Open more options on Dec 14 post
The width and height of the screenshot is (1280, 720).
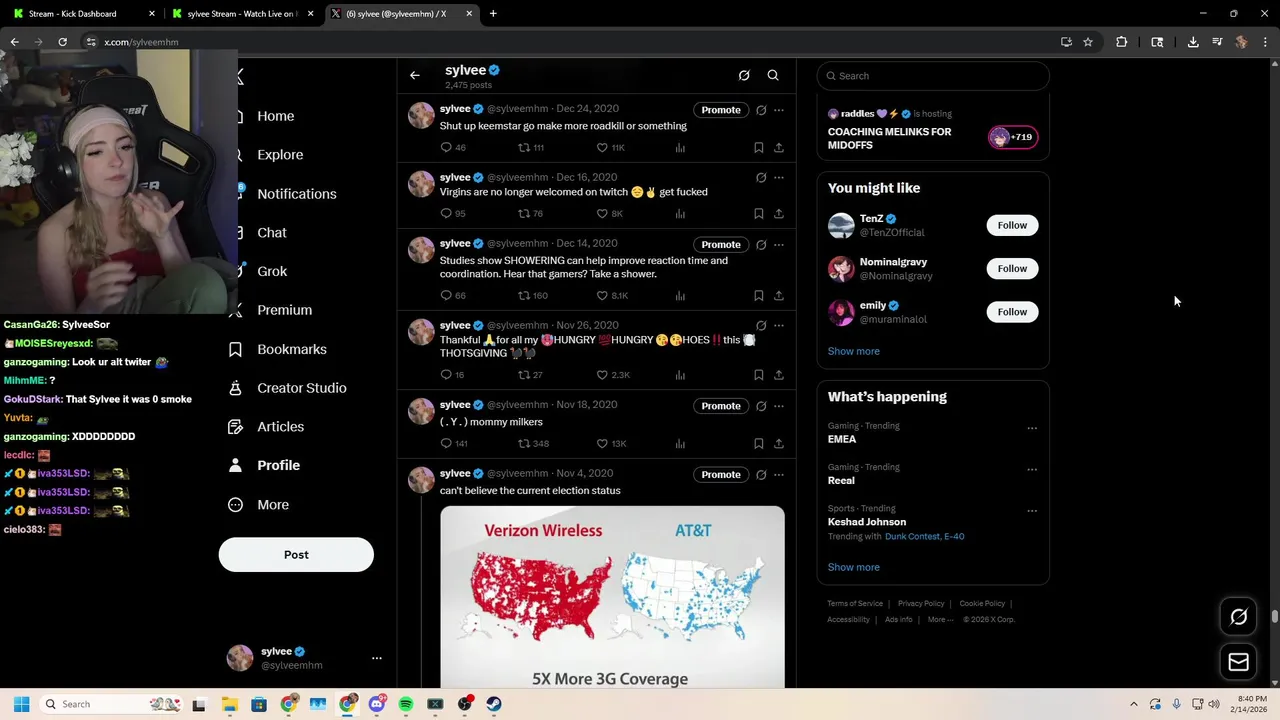(779, 245)
